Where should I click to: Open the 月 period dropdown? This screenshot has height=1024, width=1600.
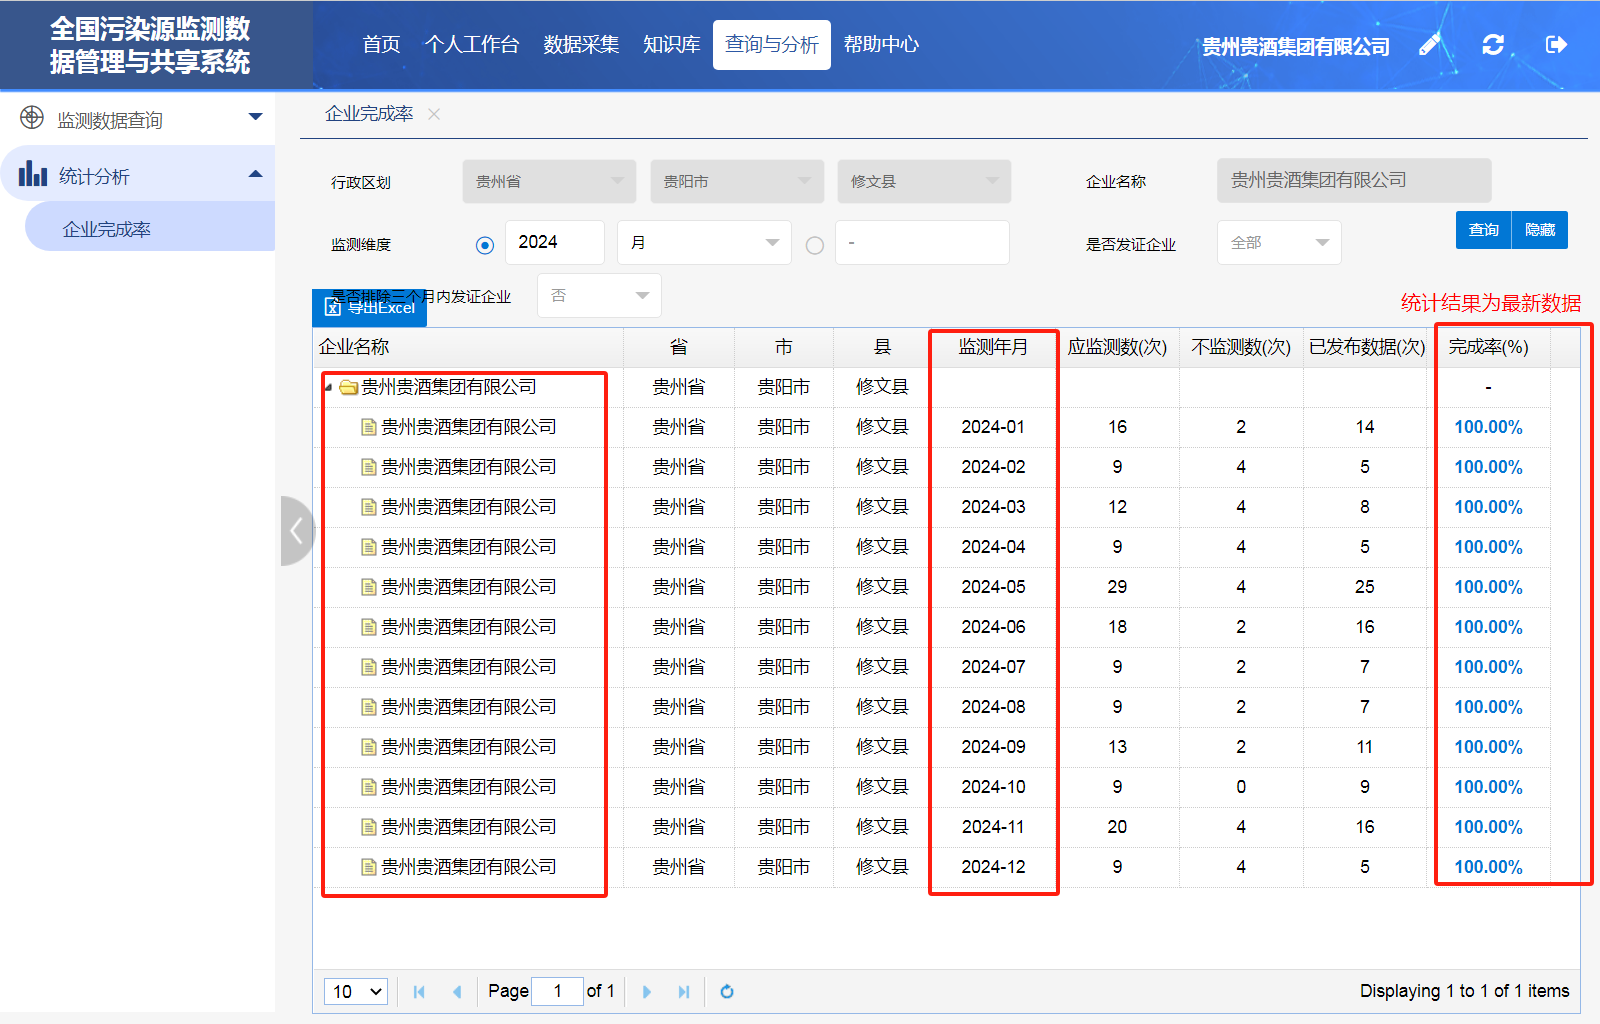[x=704, y=243]
